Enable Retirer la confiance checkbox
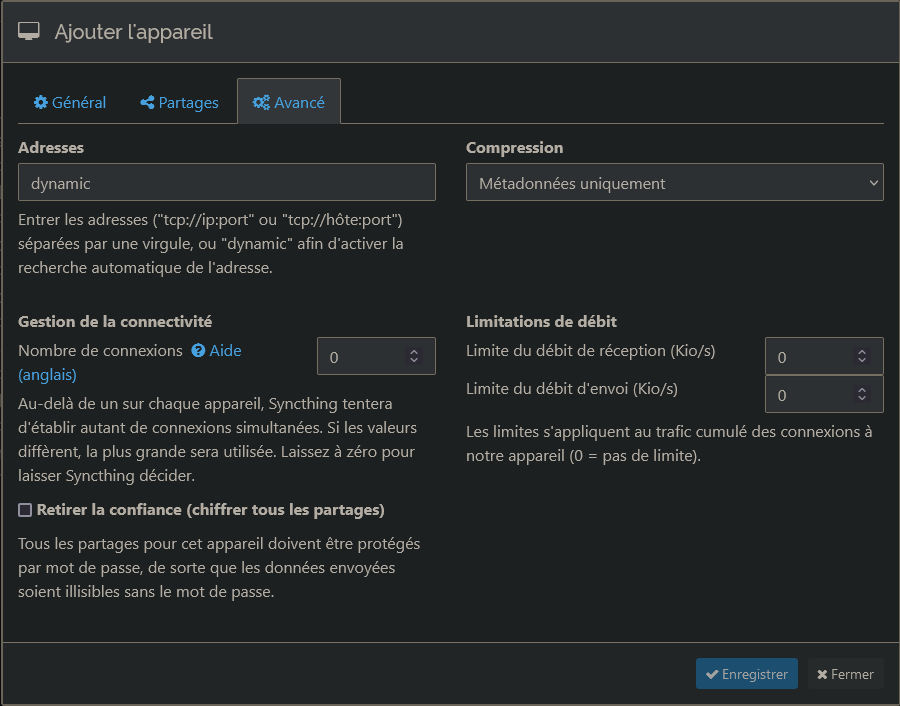The height and width of the screenshot is (706, 900). 25,510
